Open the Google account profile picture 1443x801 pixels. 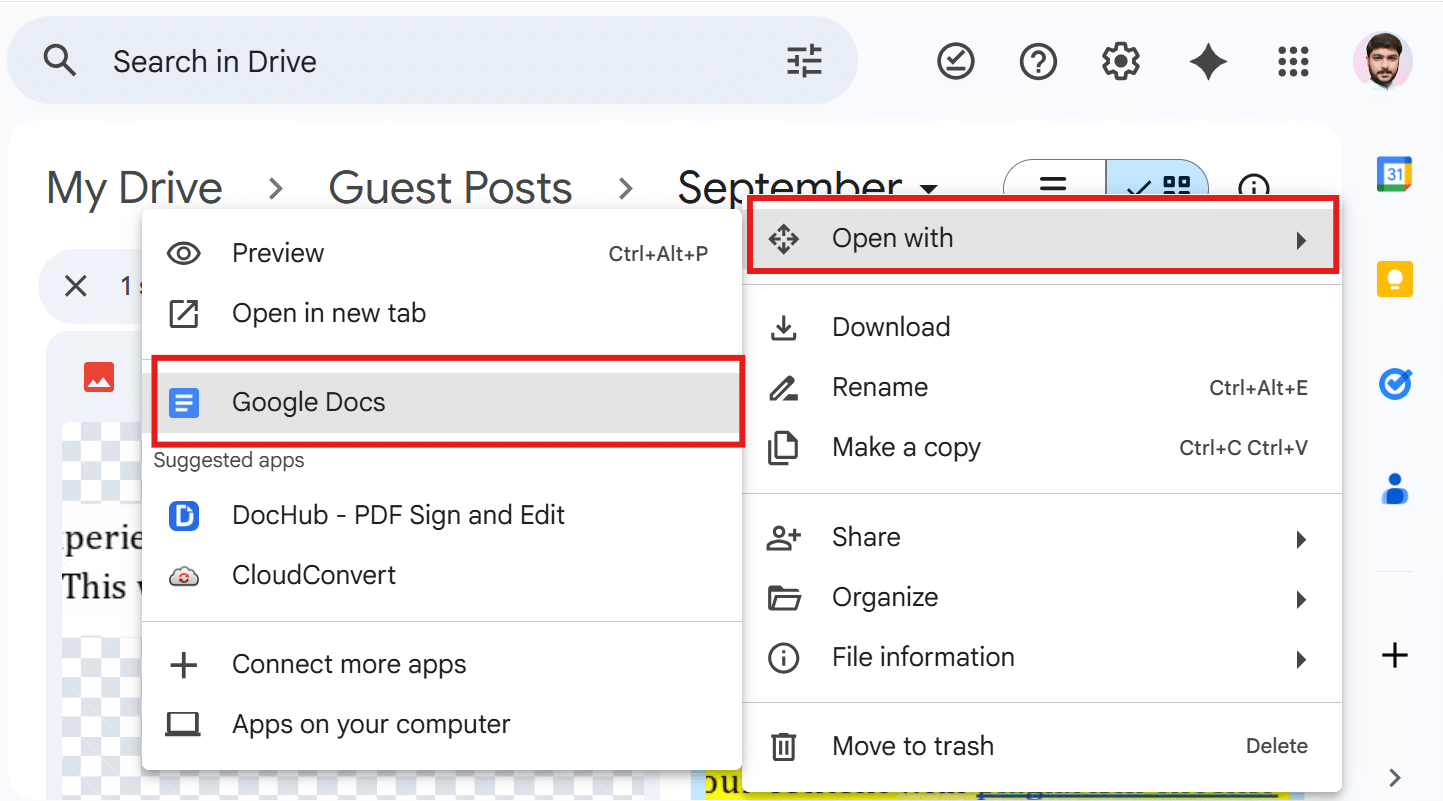coord(1383,62)
